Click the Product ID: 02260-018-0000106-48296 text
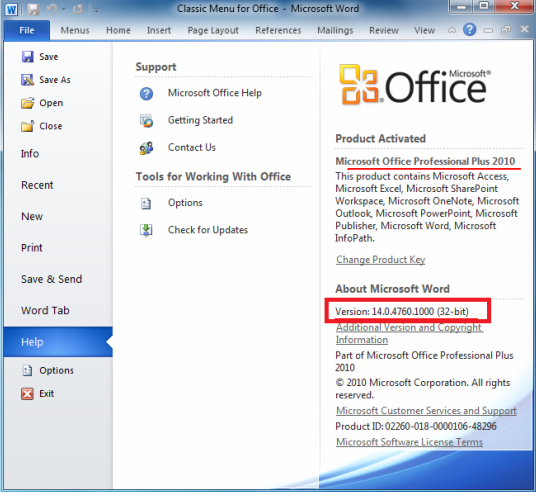This screenshot has width=536, height=492. click(416, 426)
